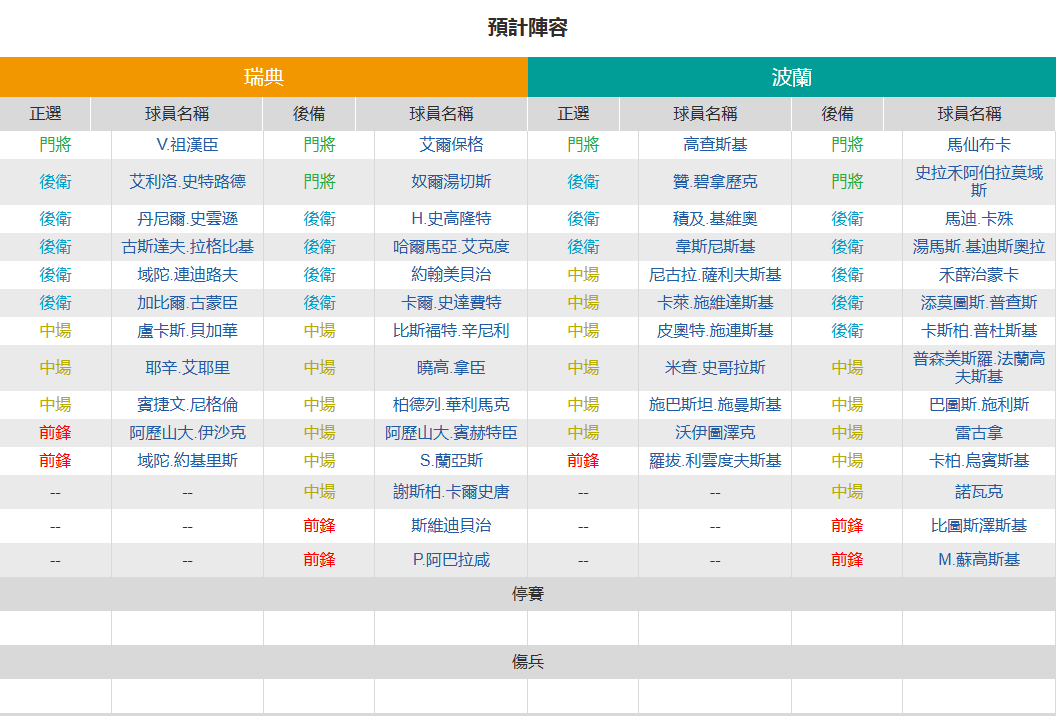Click the 瑞典 team header

point(264,77)
